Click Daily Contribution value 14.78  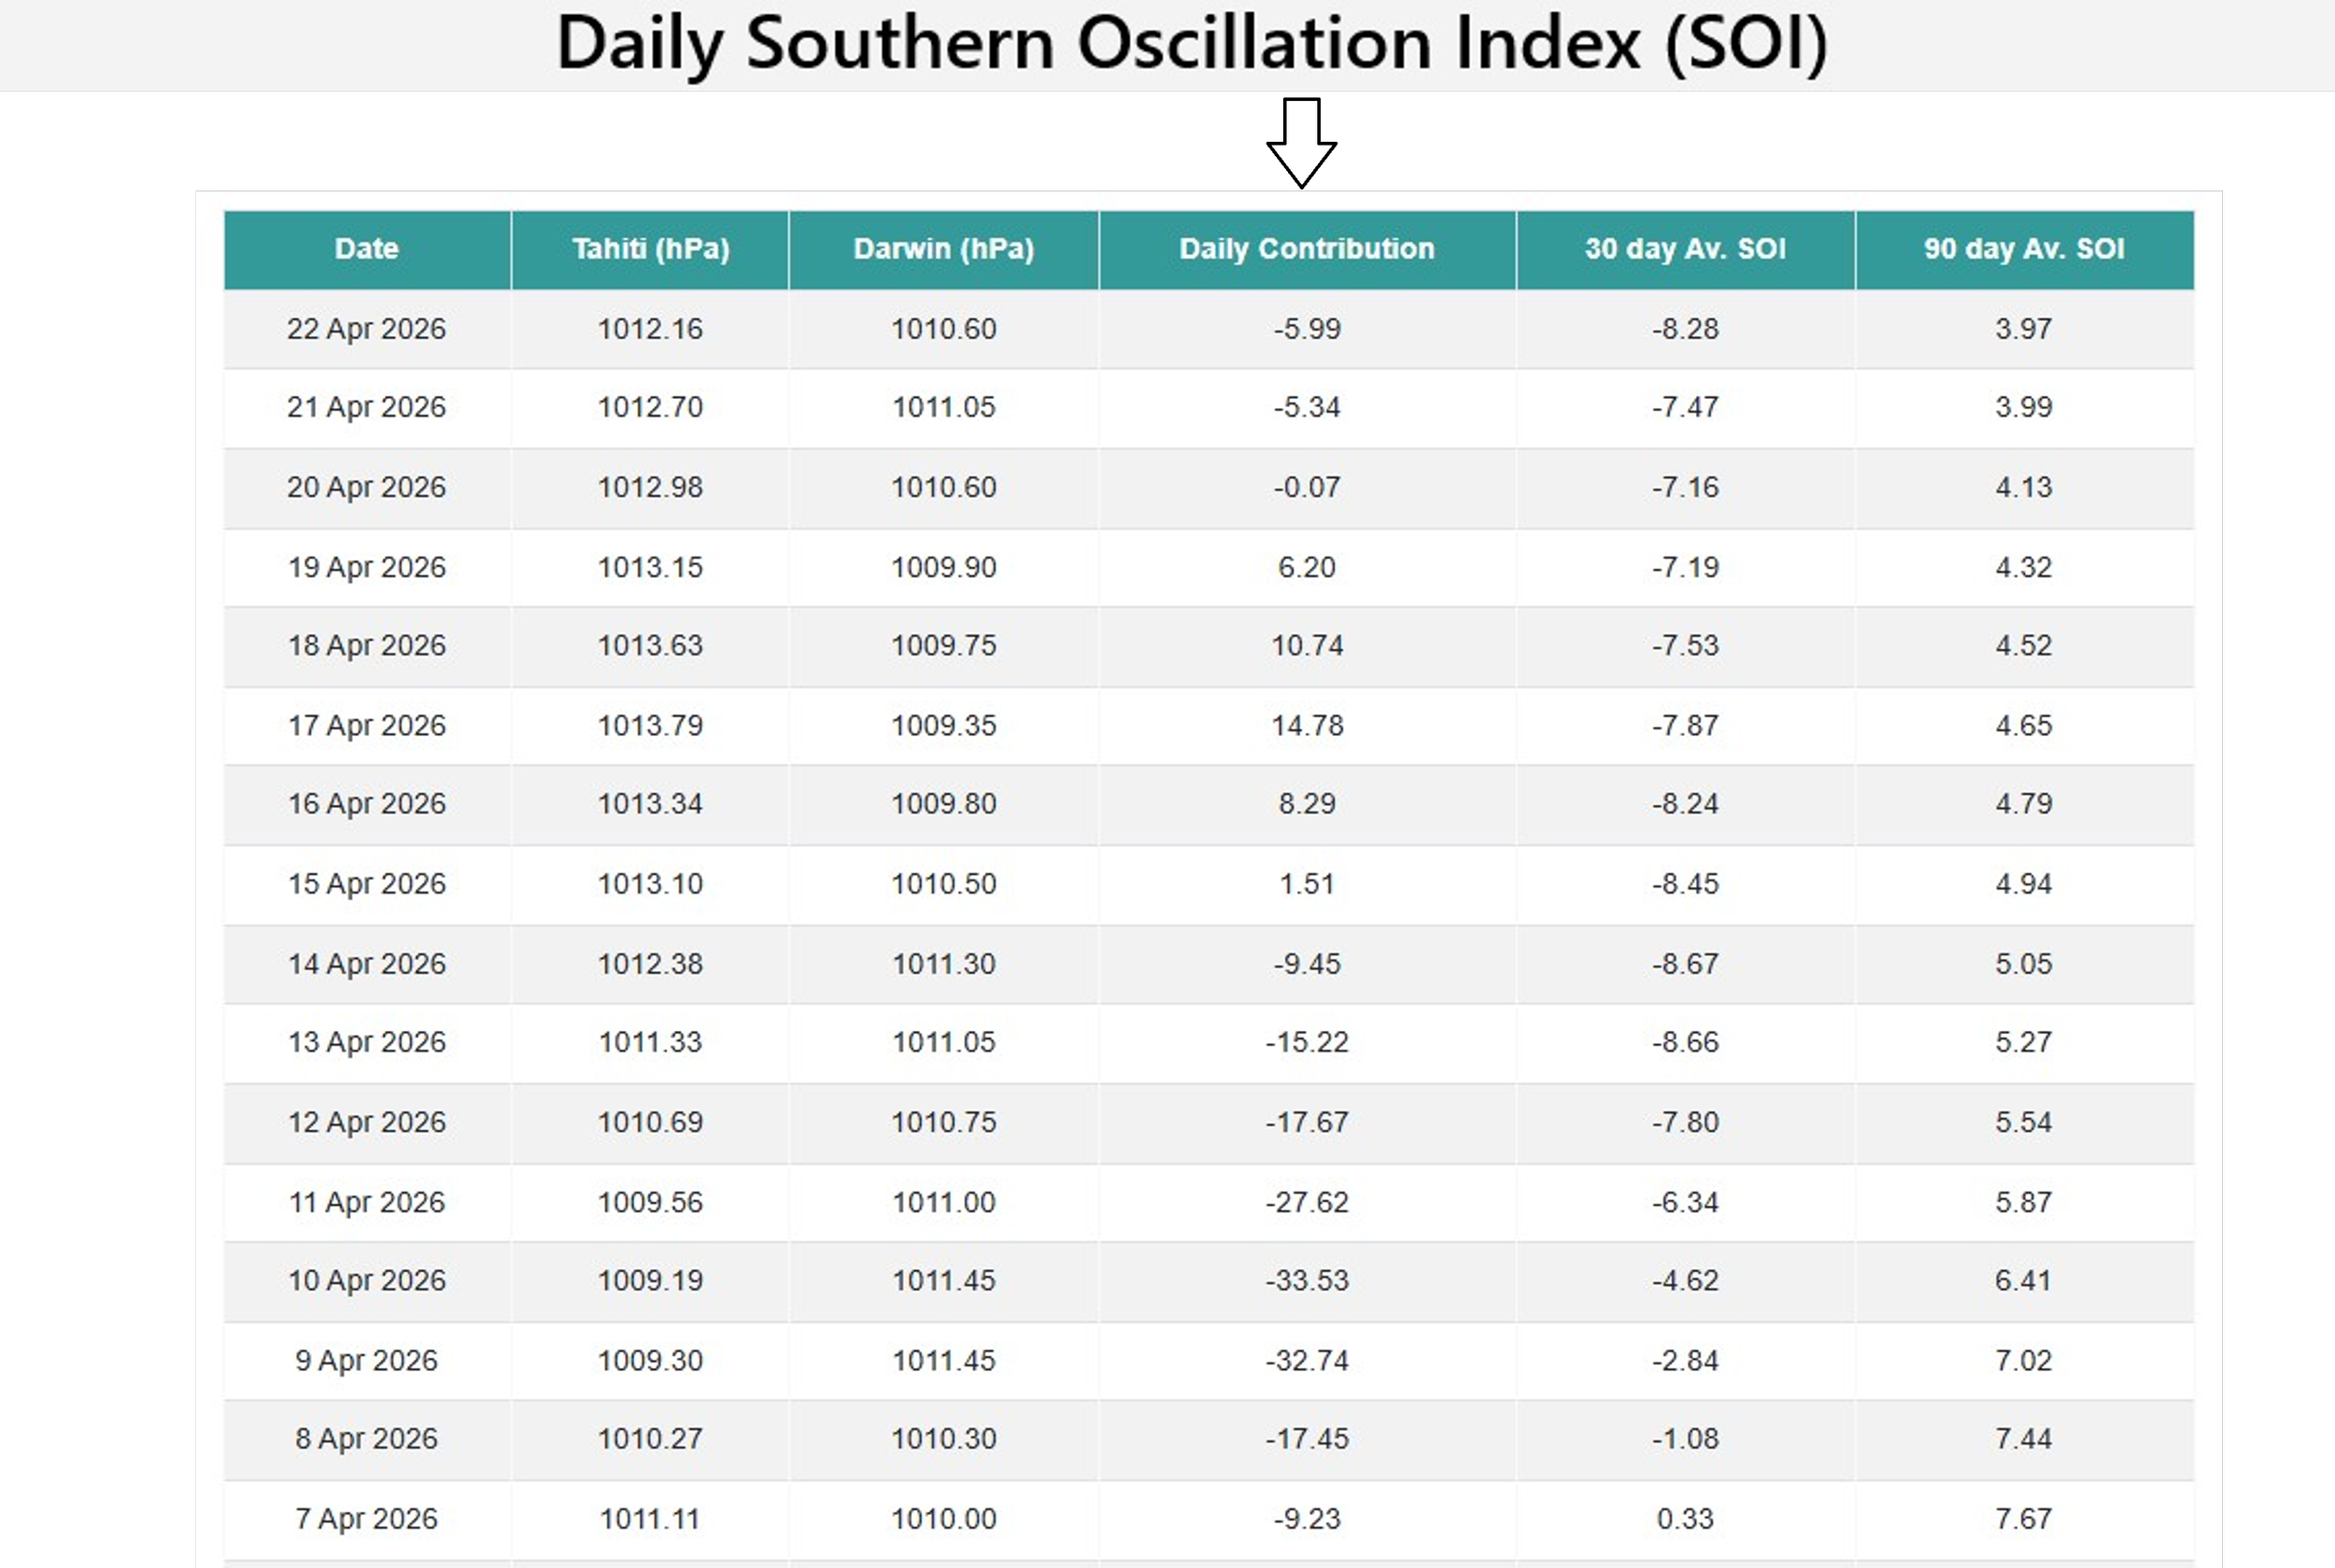point(1306,725)
